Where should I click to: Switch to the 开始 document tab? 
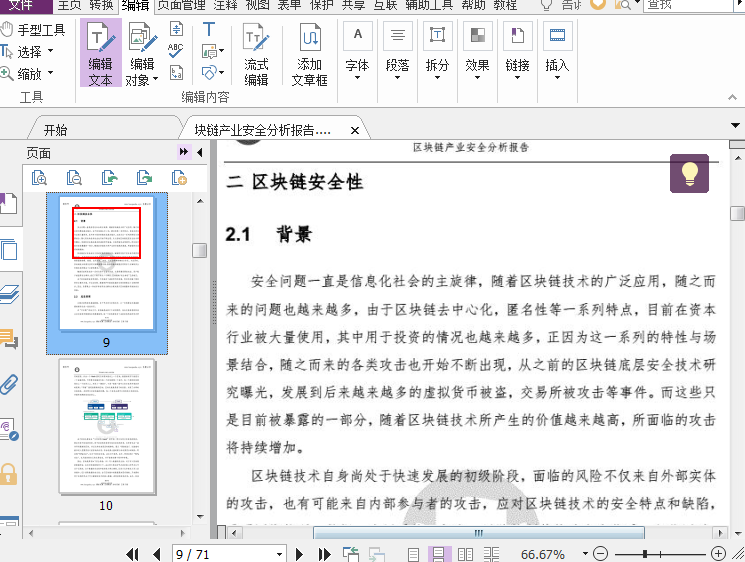coord(56,130)
